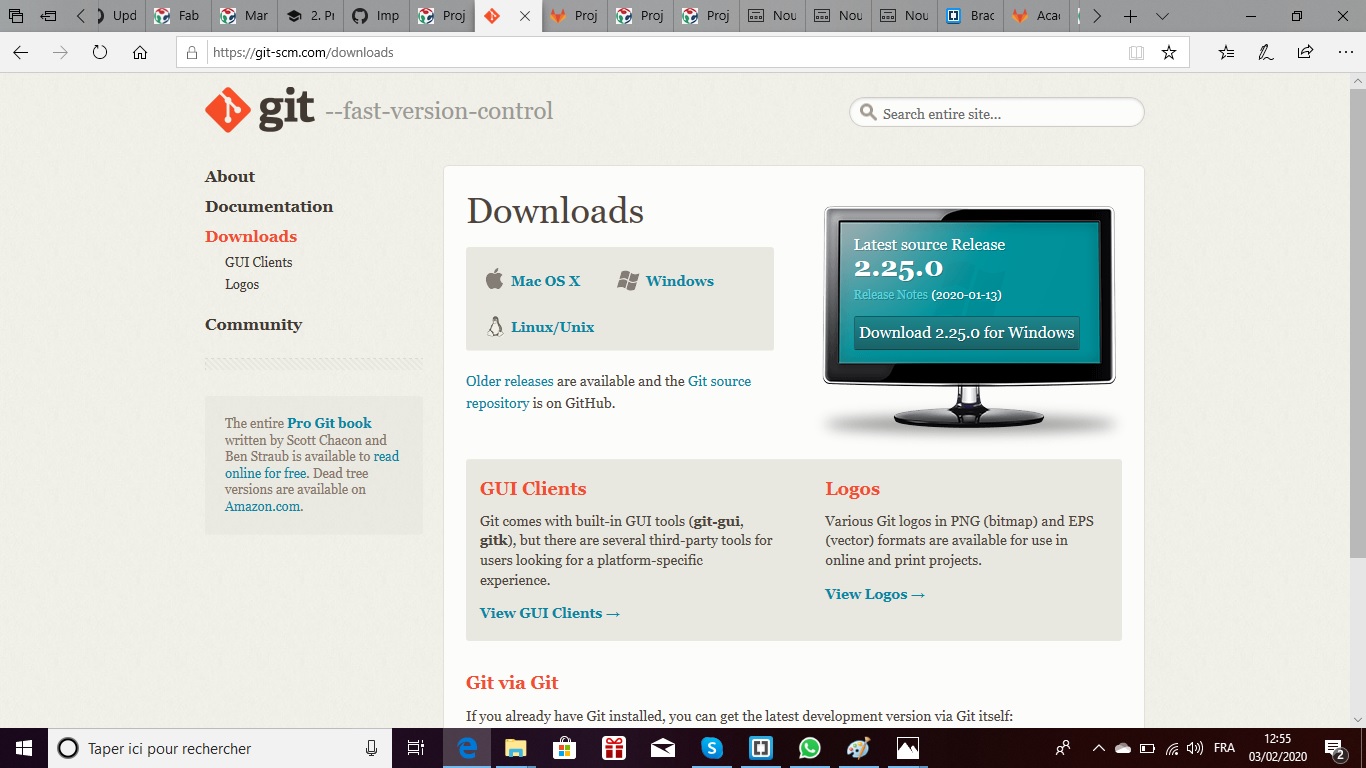Close the active git-scm tab
This screenshot has width=1366, height=768.
(525, 16)
